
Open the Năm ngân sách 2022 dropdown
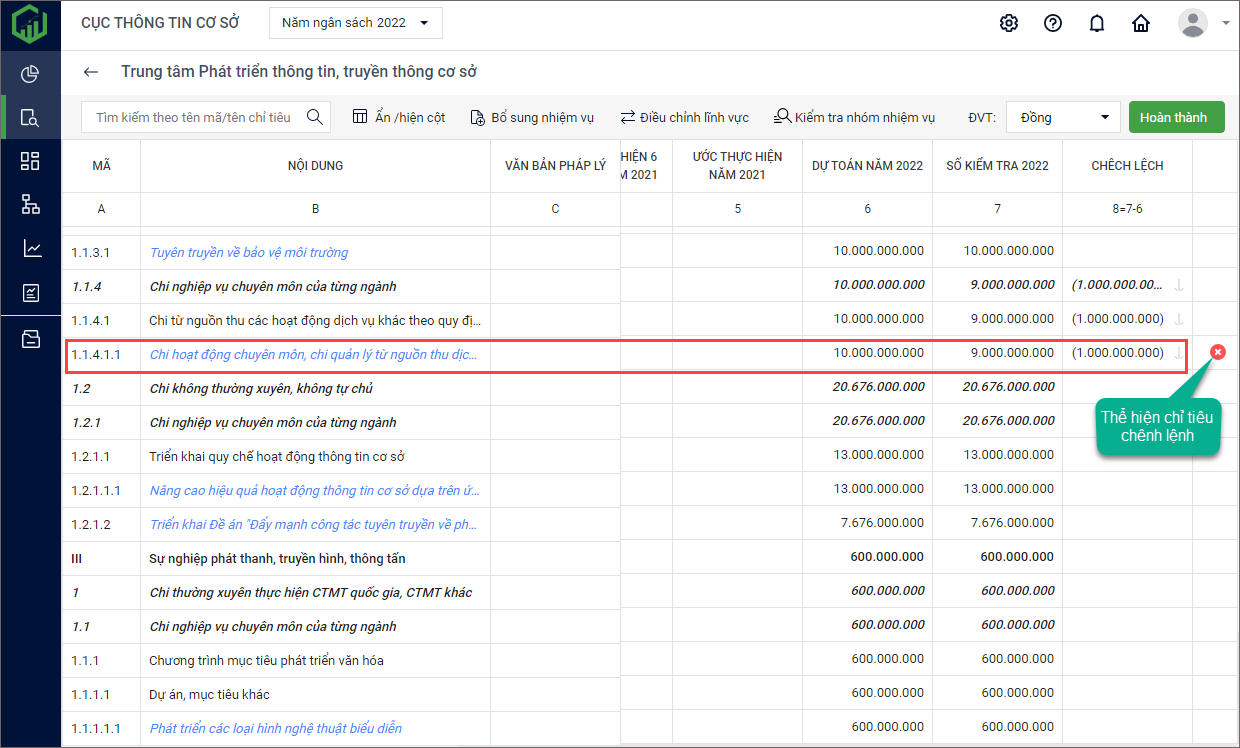point(355,23)
